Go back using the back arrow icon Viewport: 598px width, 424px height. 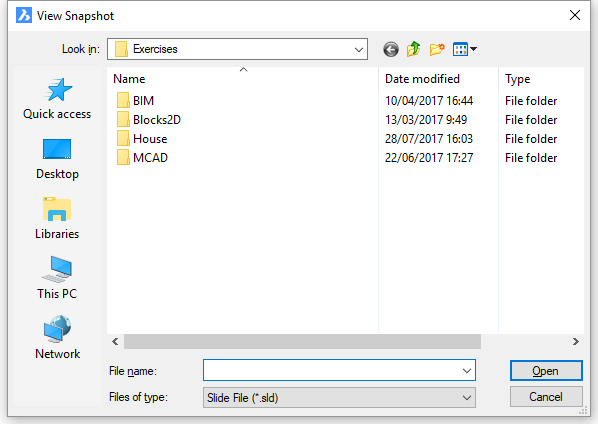391,49
